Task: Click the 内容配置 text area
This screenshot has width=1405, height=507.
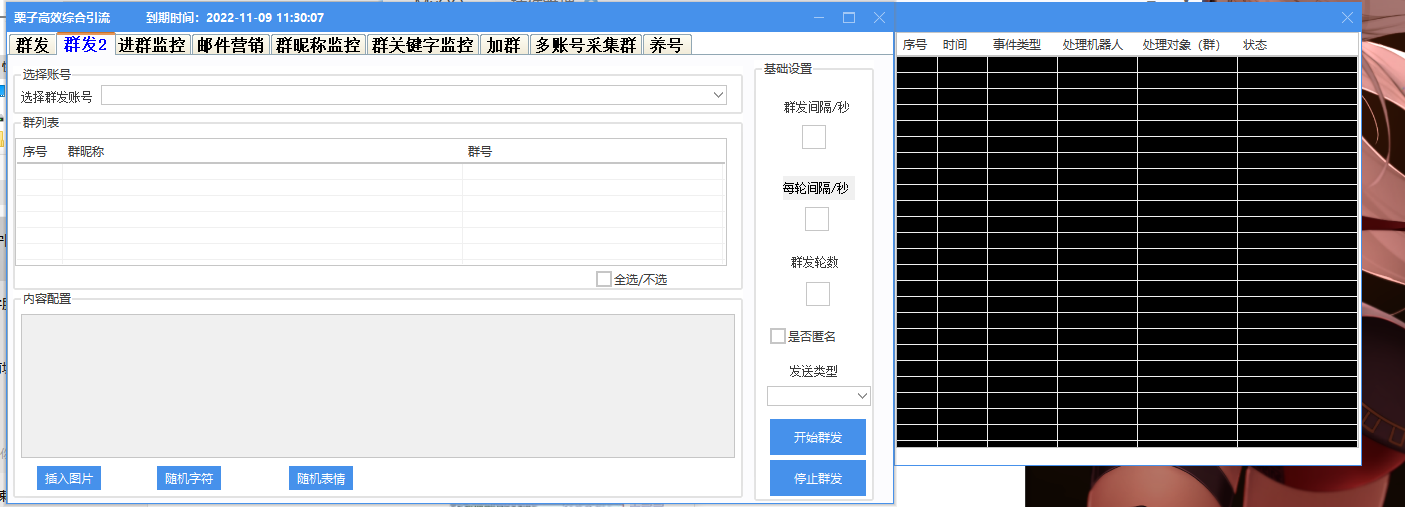Action: (x=378, y=386)
